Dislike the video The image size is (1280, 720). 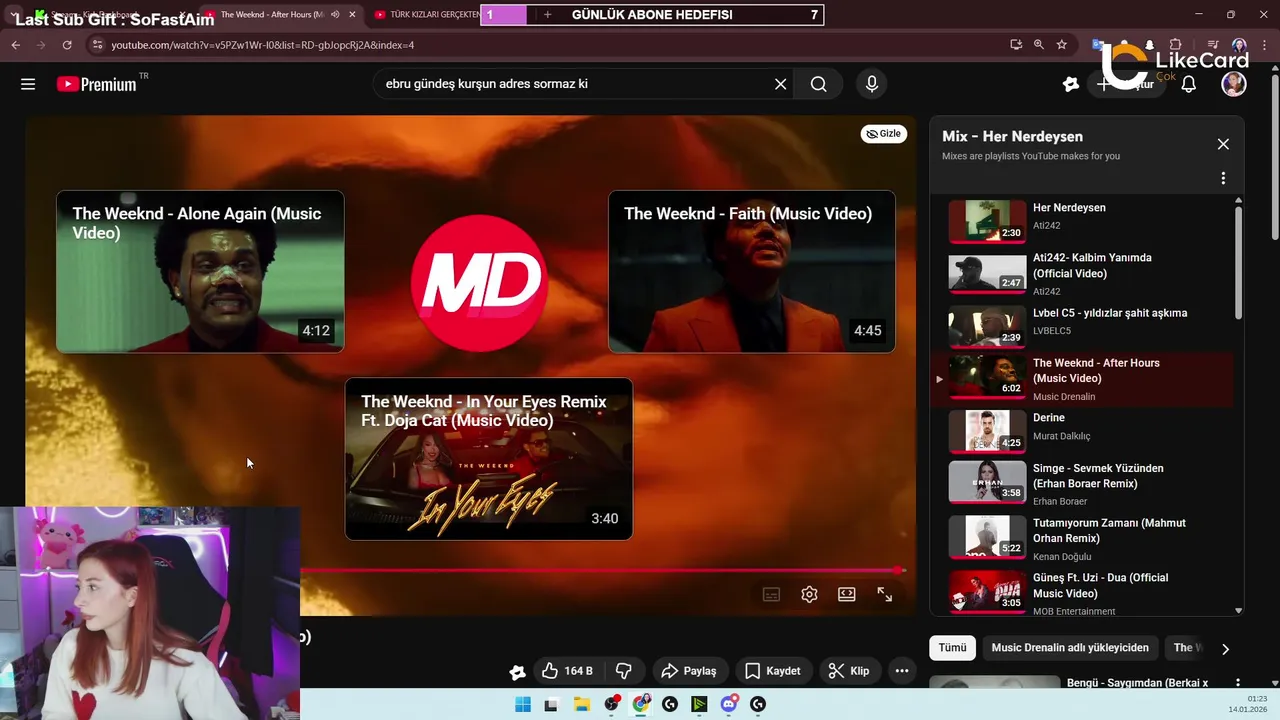624,671
